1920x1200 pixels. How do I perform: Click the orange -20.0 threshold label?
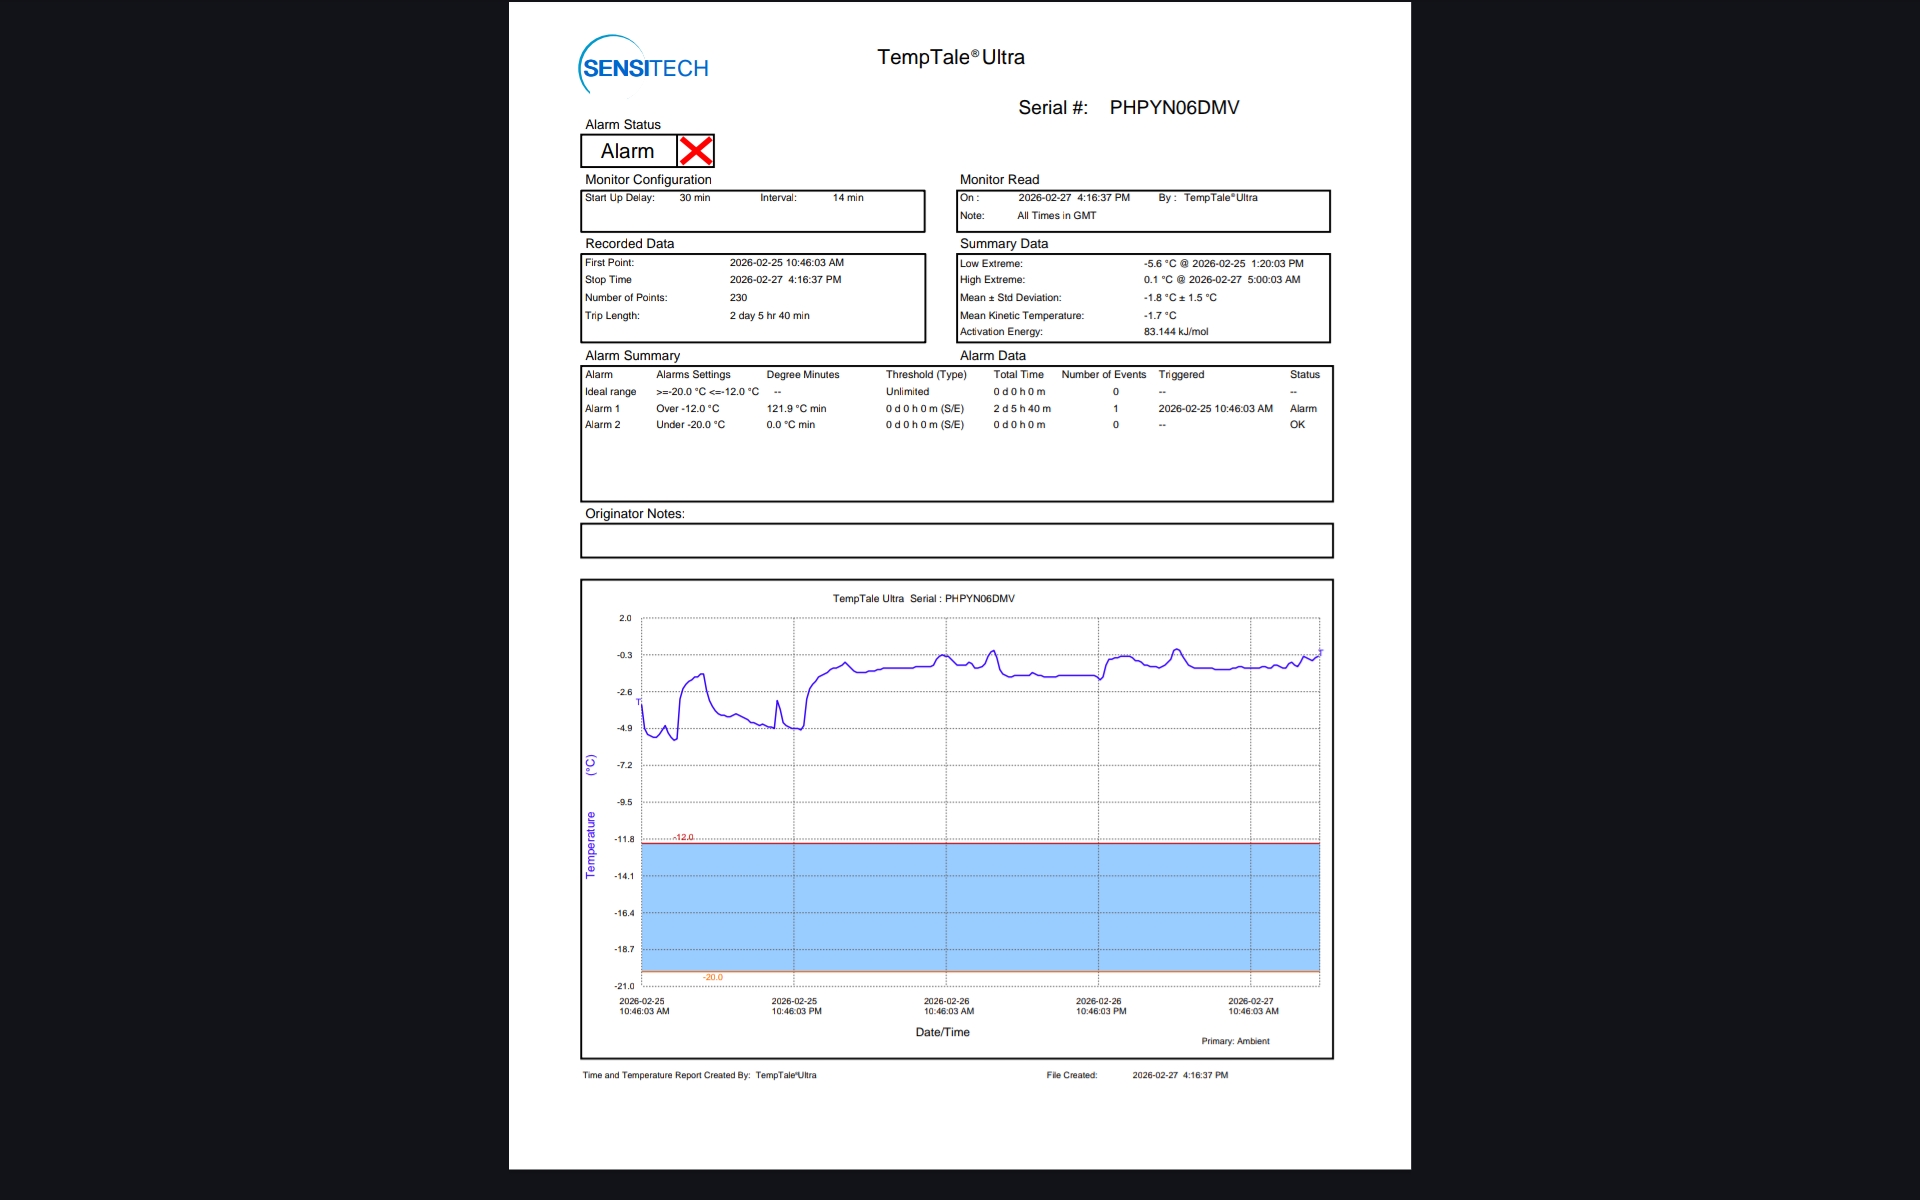click(x=712, y=977)
